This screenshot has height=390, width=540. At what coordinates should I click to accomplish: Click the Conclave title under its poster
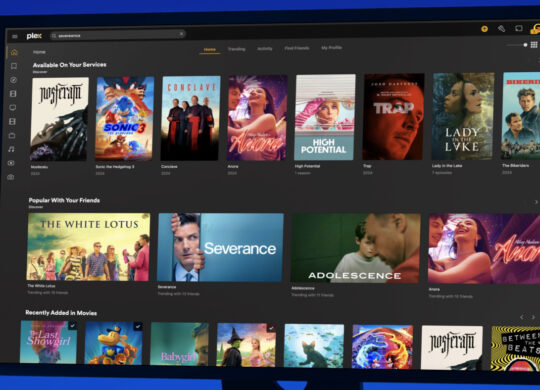click(169, 166)
